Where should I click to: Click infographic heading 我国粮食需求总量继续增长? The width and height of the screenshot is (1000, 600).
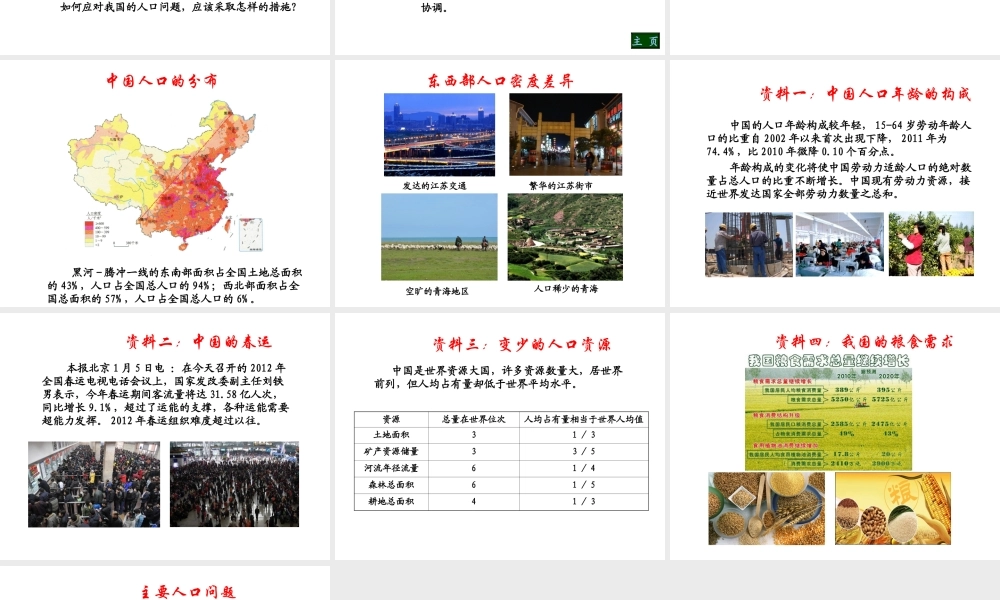[828, 361]
